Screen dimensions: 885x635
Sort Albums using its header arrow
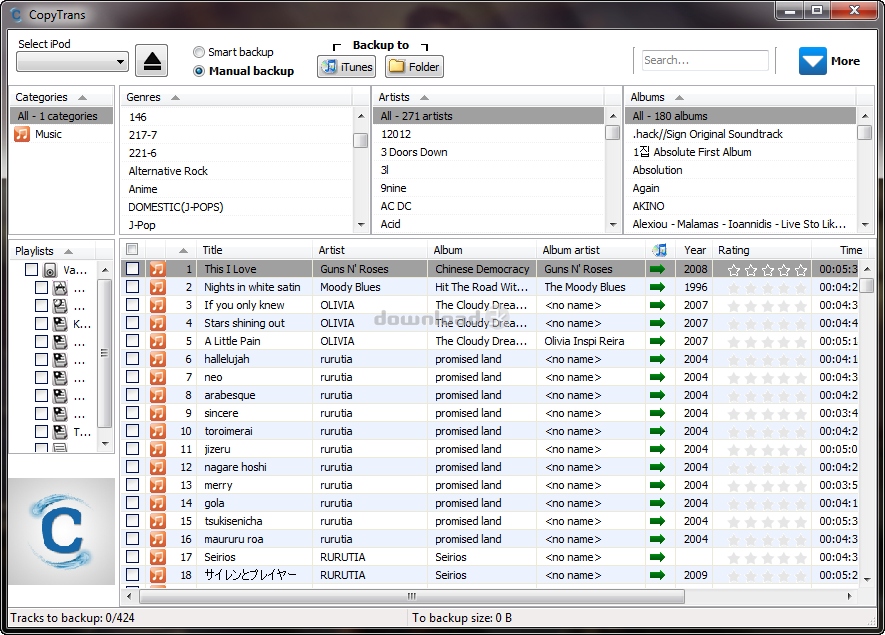pyautogui.click(x=680, y=98)
